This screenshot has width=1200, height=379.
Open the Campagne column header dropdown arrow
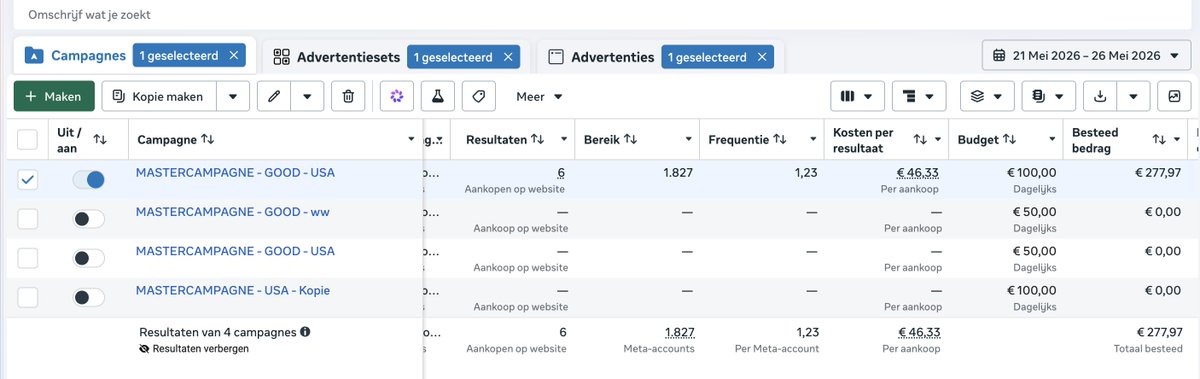point(412,139)
